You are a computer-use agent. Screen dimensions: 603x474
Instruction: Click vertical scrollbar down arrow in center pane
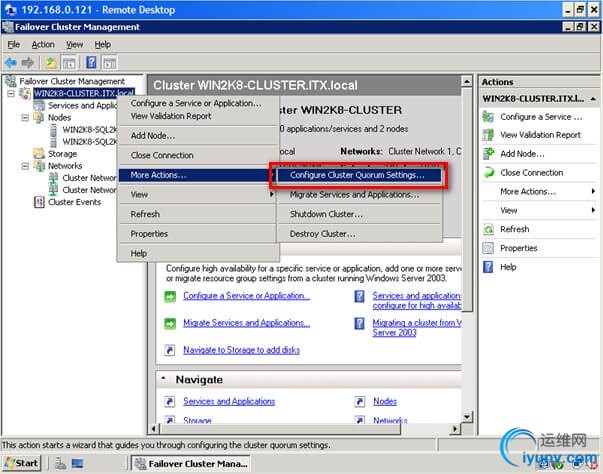pos(466,417)
